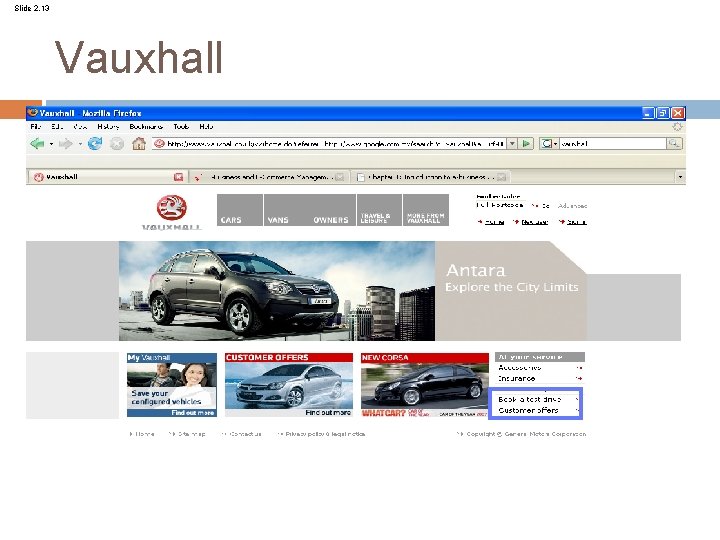Image resolution: width=720 pixels, height=540 pixels.
Task: Open the History menu
Action: (108, 127)
